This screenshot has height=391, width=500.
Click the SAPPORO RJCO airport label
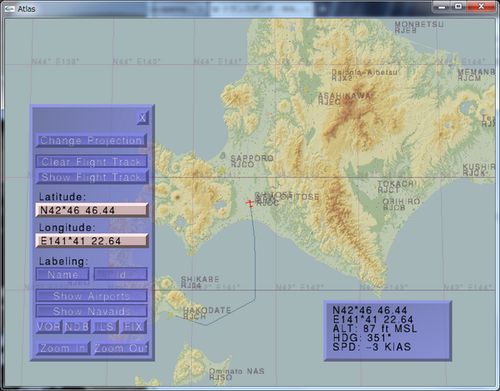coord(252,161)
